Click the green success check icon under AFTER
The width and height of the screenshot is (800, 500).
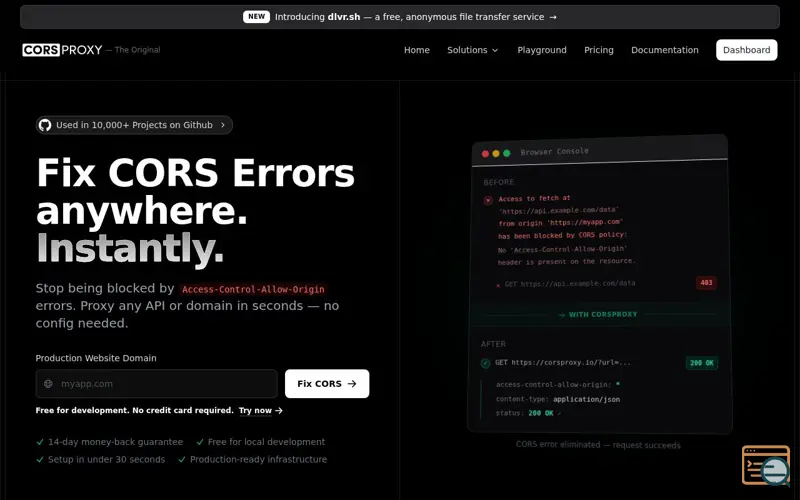[x=485, y=363]
